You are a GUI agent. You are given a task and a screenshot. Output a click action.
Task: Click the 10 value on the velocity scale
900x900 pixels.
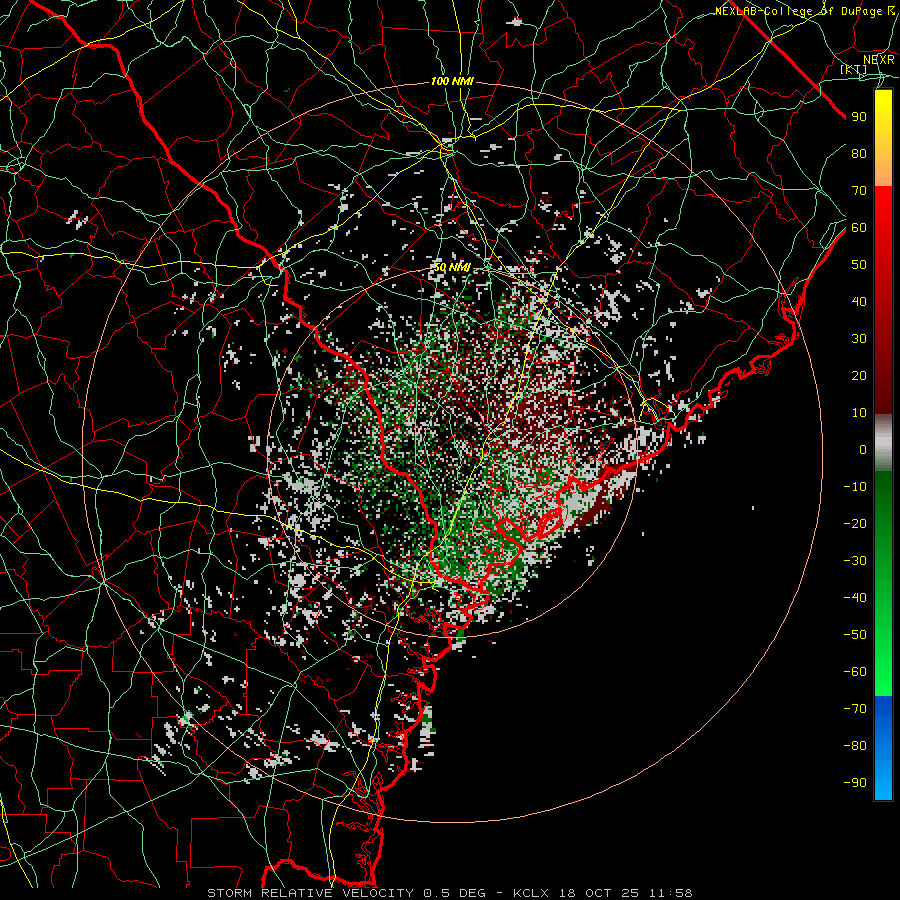[x=859, y=413]
